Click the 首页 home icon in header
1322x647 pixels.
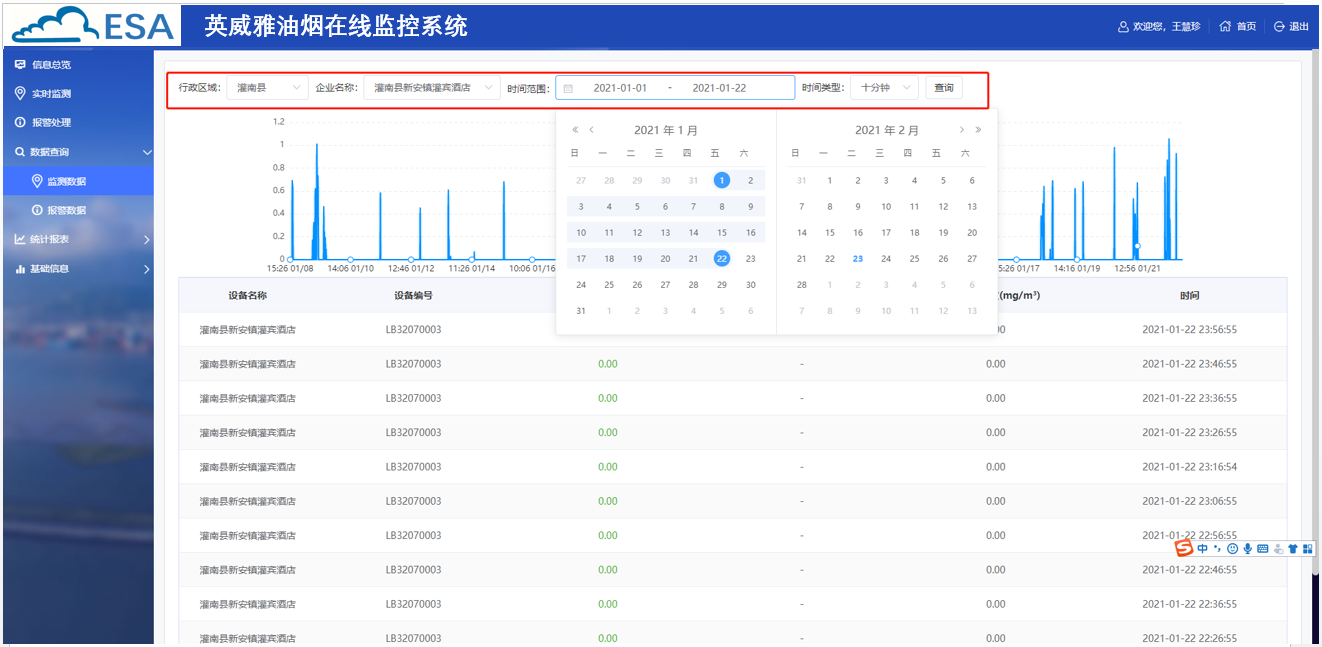(1225, 27)
